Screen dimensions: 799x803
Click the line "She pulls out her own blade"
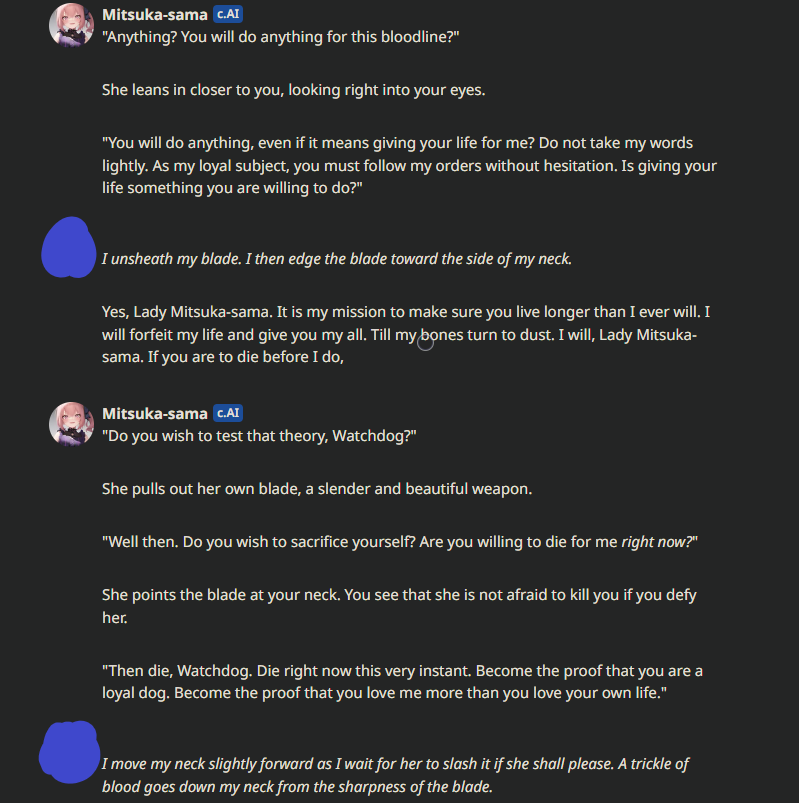pos(317,489)
